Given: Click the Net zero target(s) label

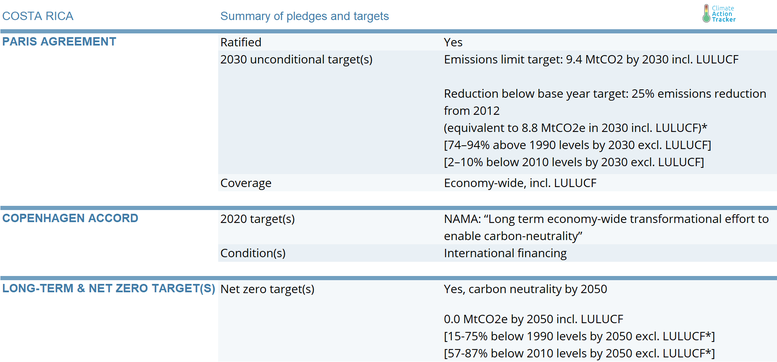Looking at the screenshot, I should click(268, 289).
